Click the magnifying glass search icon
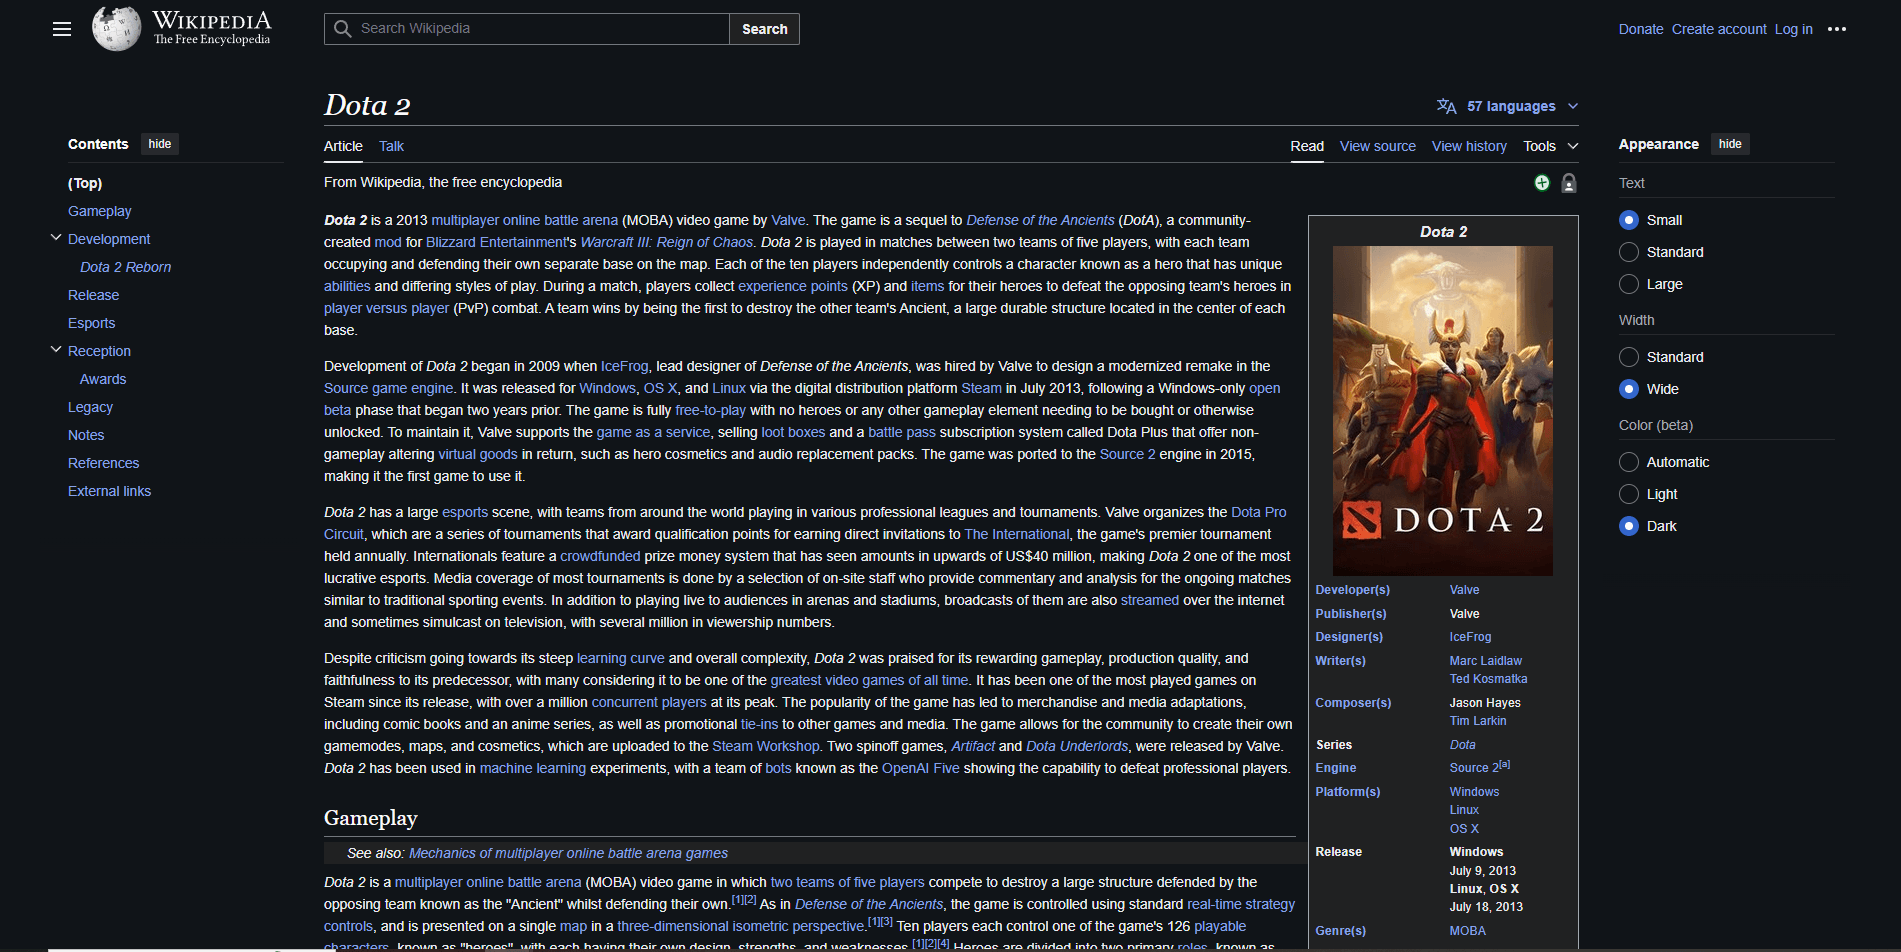 click(x=343, y=29)
